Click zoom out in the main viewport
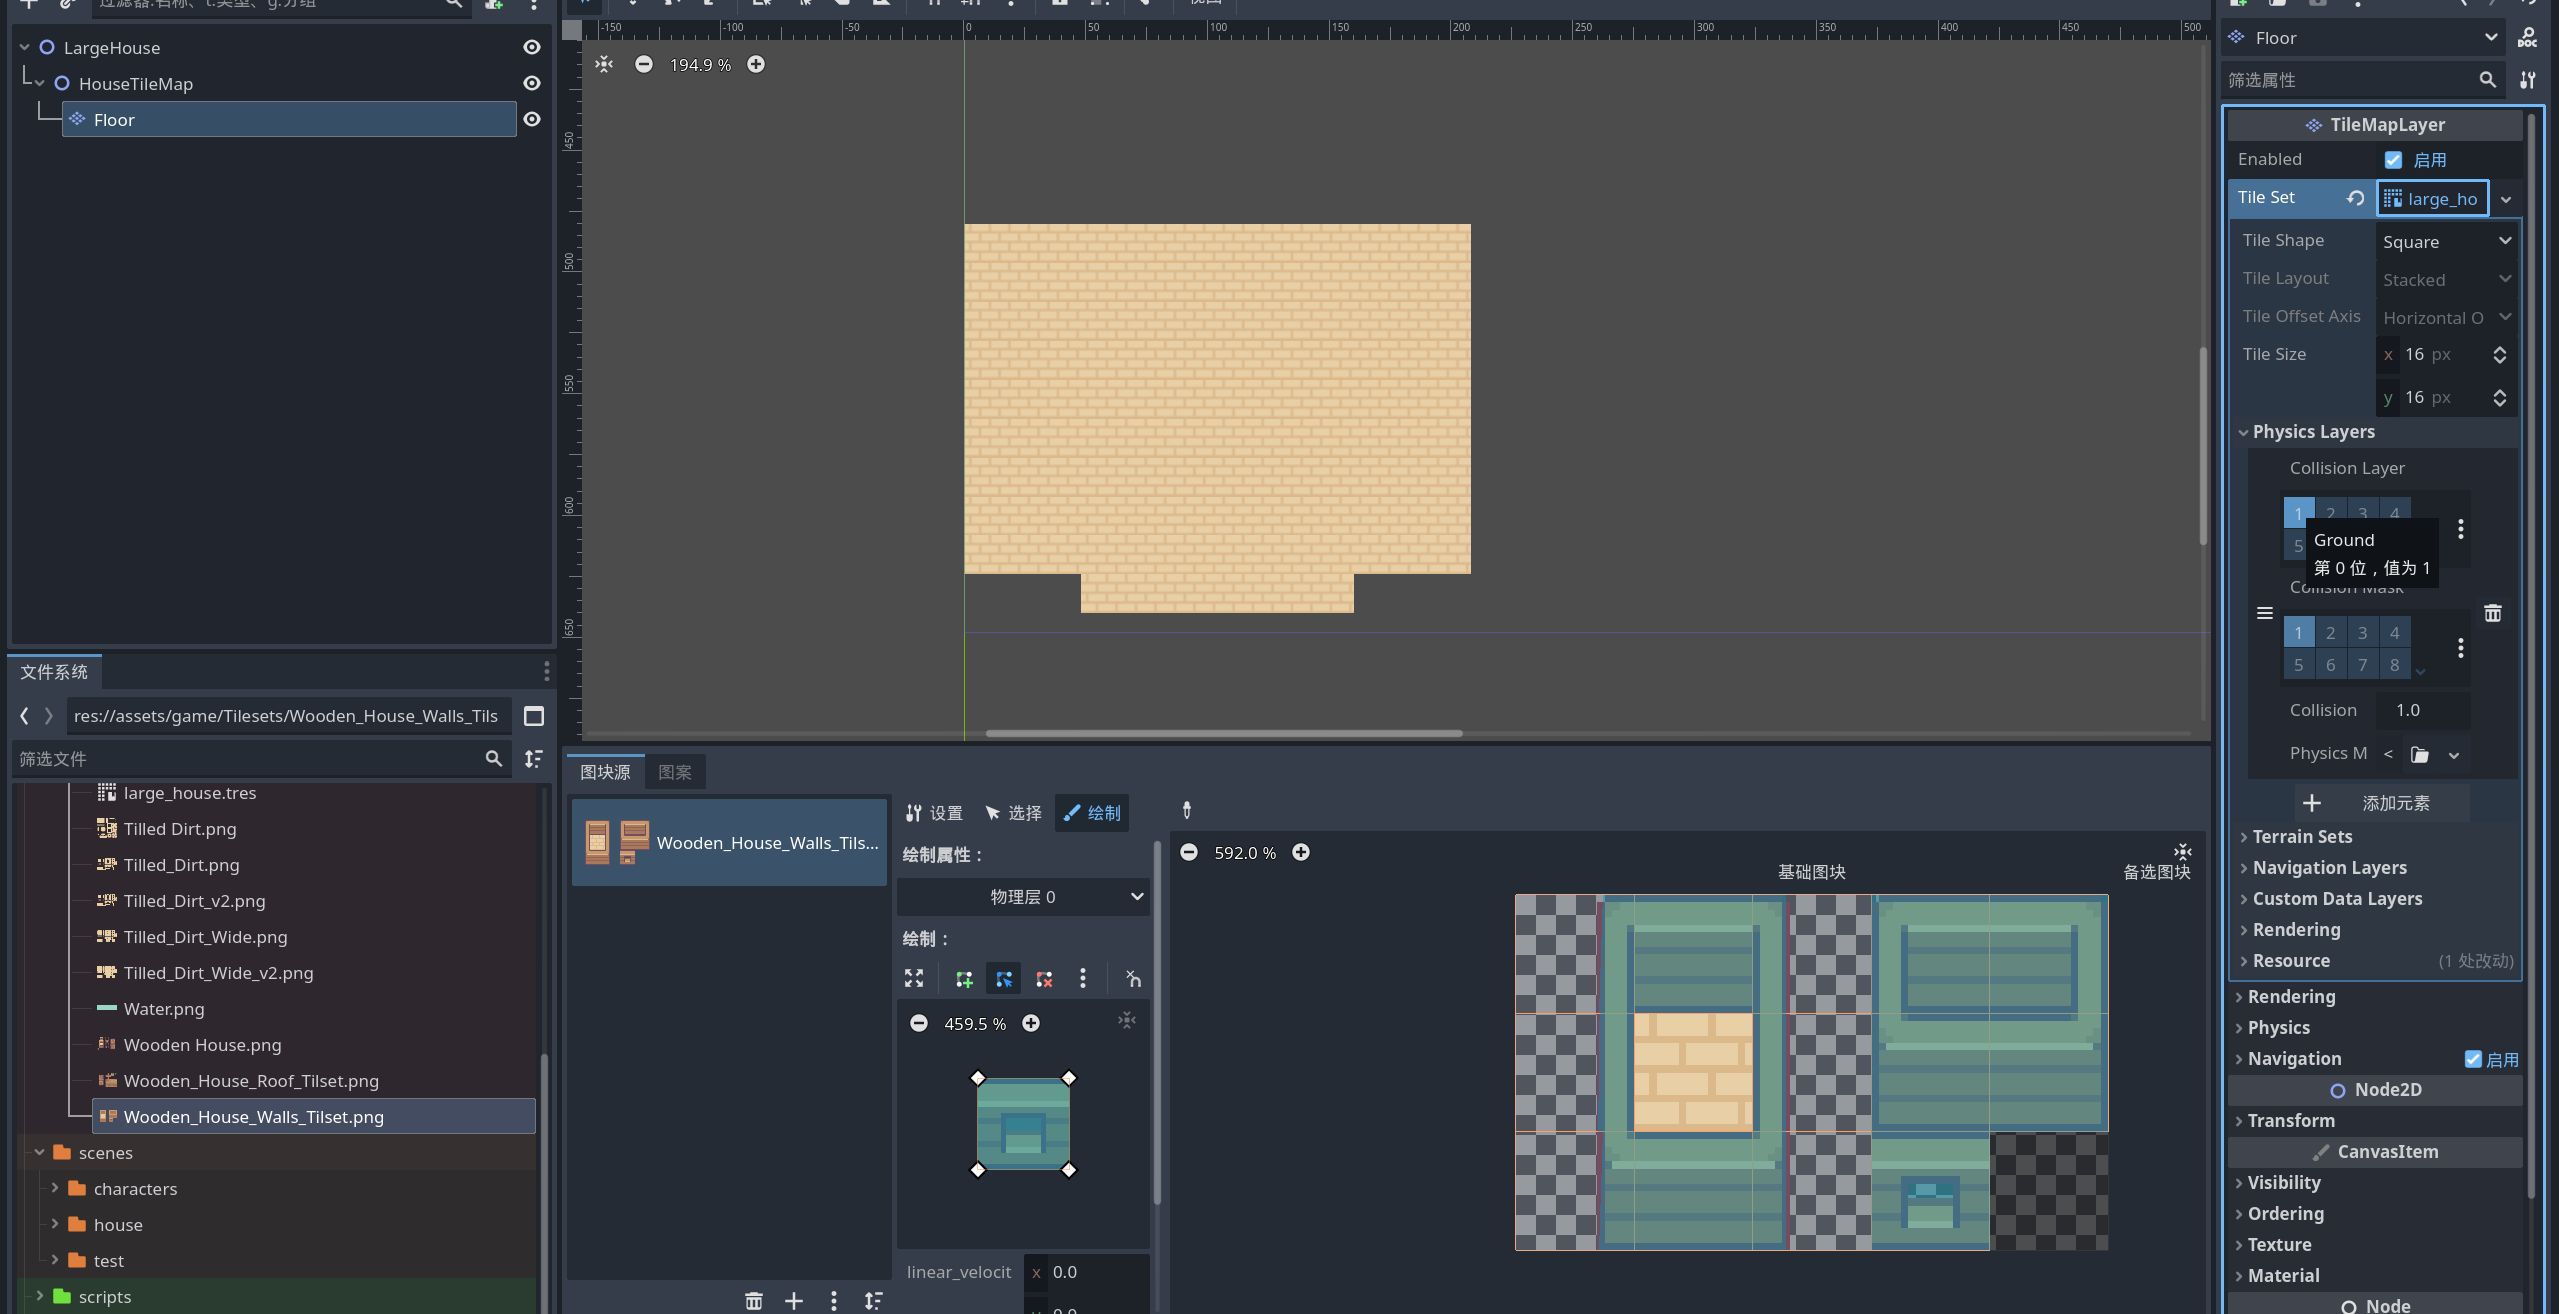This screenshot has width=2559, height=1314. 644,64
